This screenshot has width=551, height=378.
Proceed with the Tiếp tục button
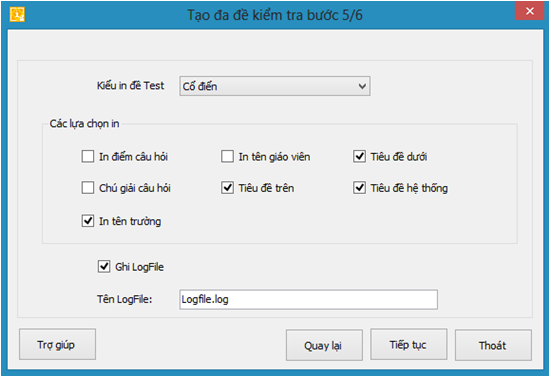tap(409, 344)
